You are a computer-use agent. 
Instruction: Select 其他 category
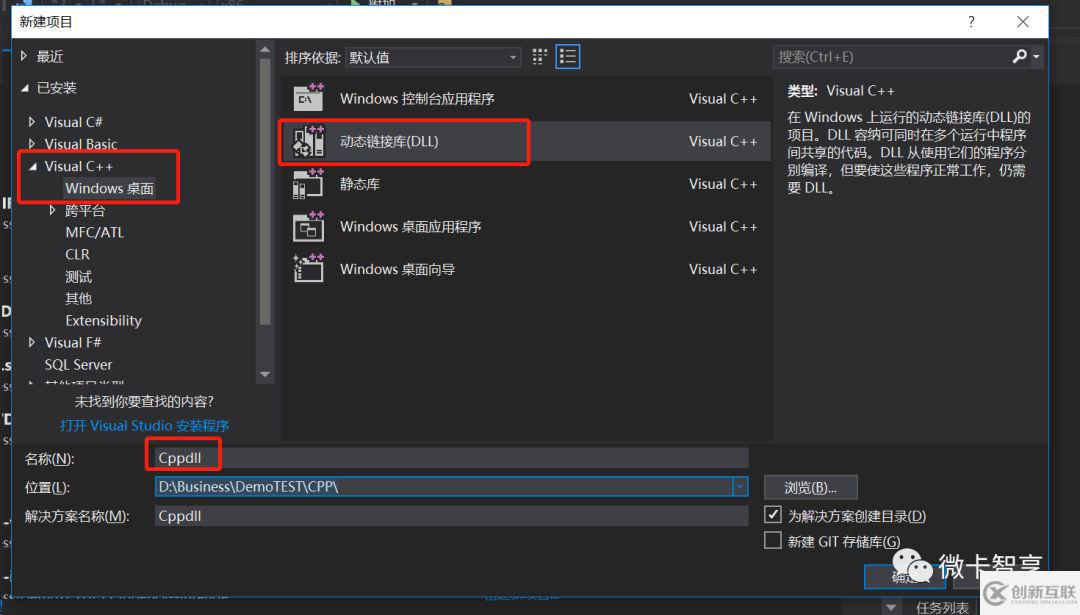[x=79, y=298]
